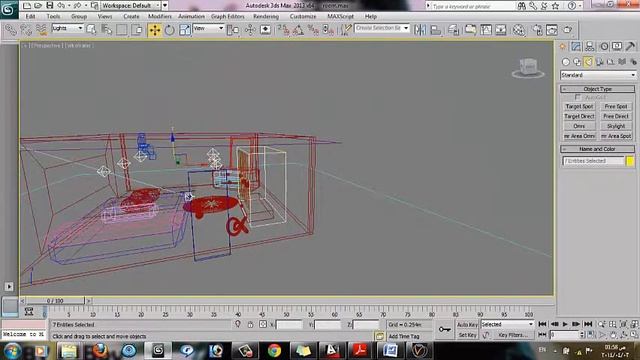
Task: Collapse the Object Type rollout
Action: tap(598, 89)
